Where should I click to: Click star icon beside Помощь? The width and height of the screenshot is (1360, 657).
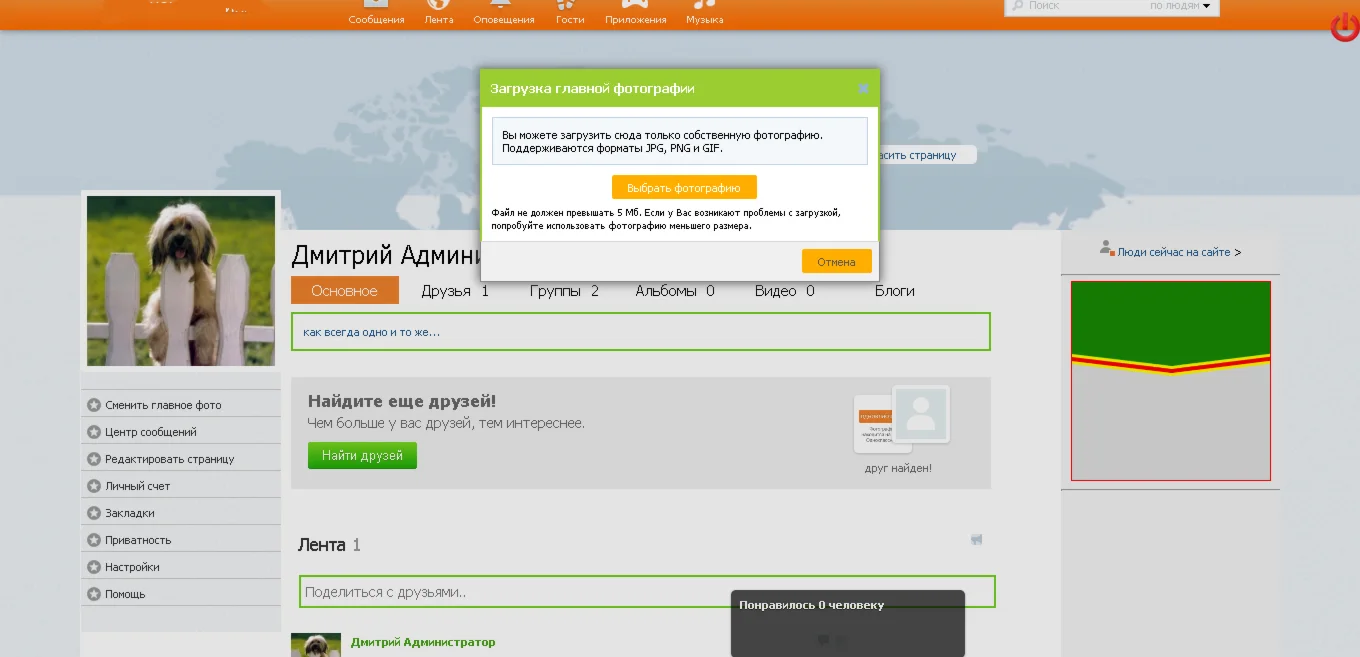click(x=94, y=594)
